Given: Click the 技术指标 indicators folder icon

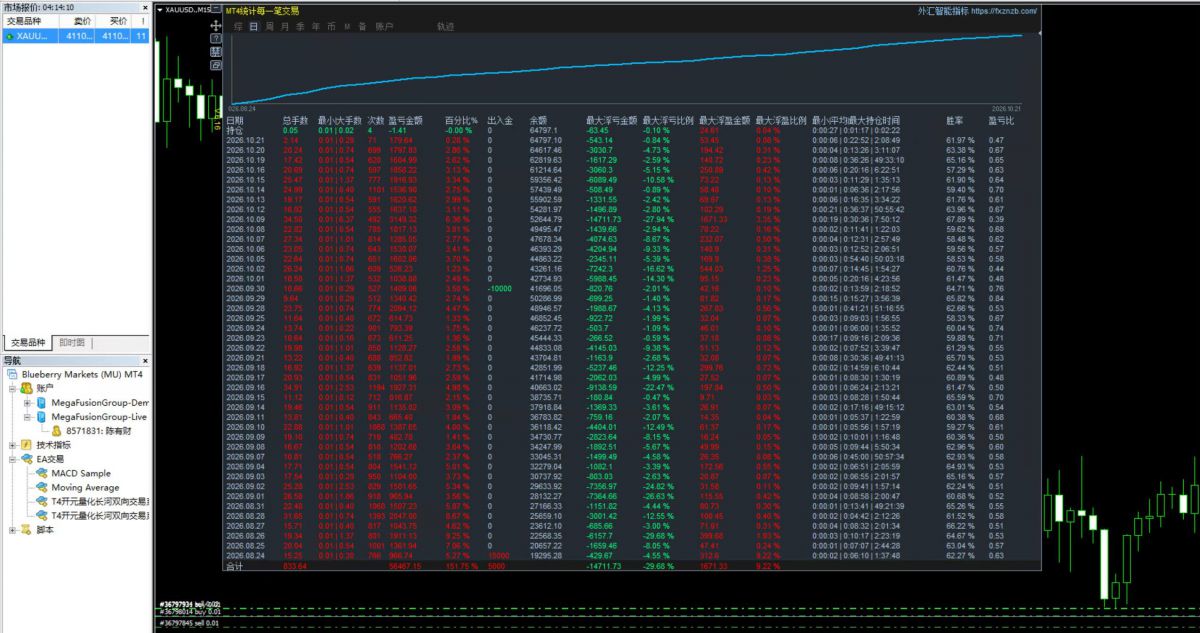Looking at the screenshot, I should 27,444.
